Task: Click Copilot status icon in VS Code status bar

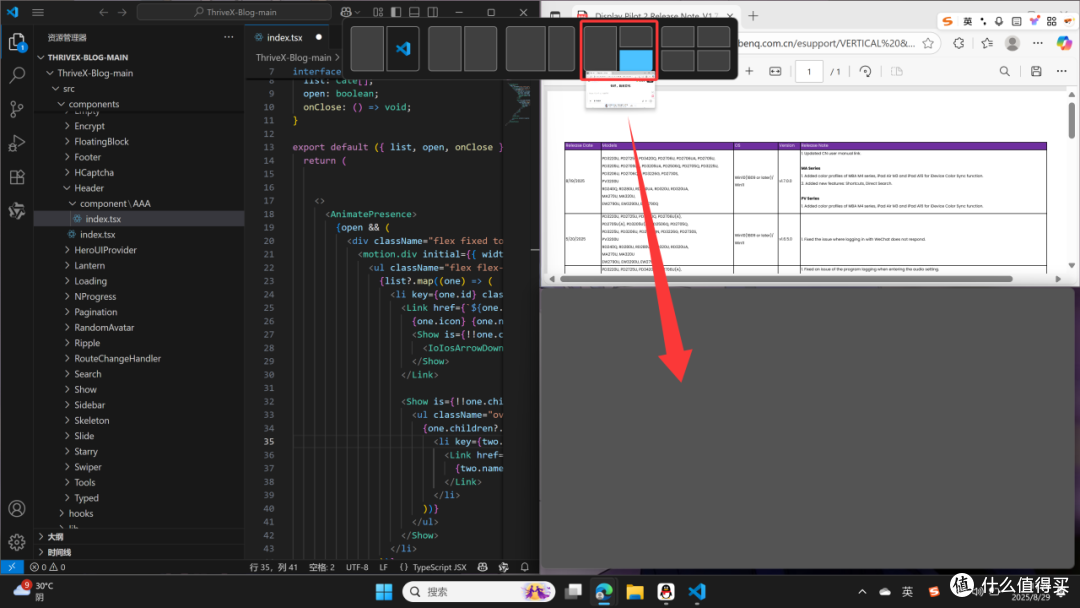Action: 483,567
